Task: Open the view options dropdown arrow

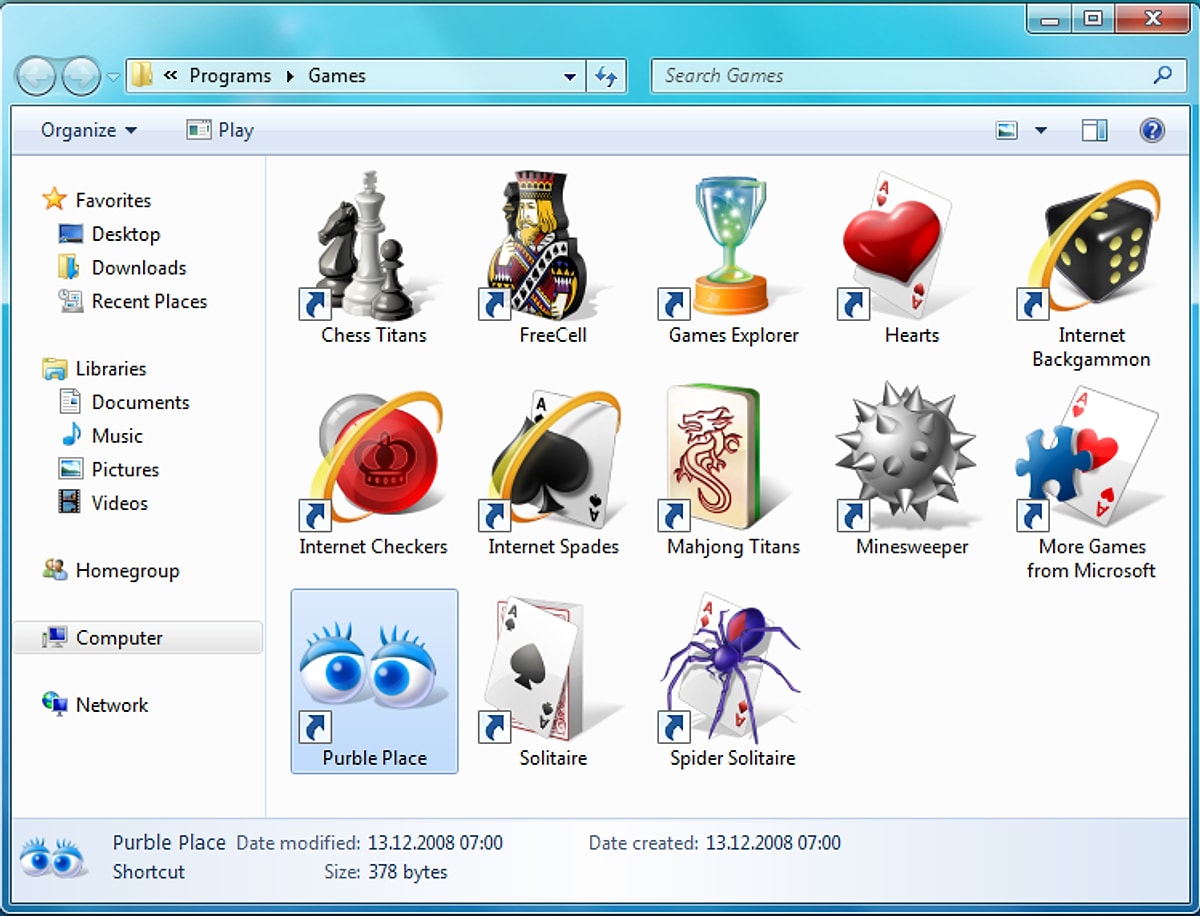Action: pyautogui.click(x=1040, y=130)
